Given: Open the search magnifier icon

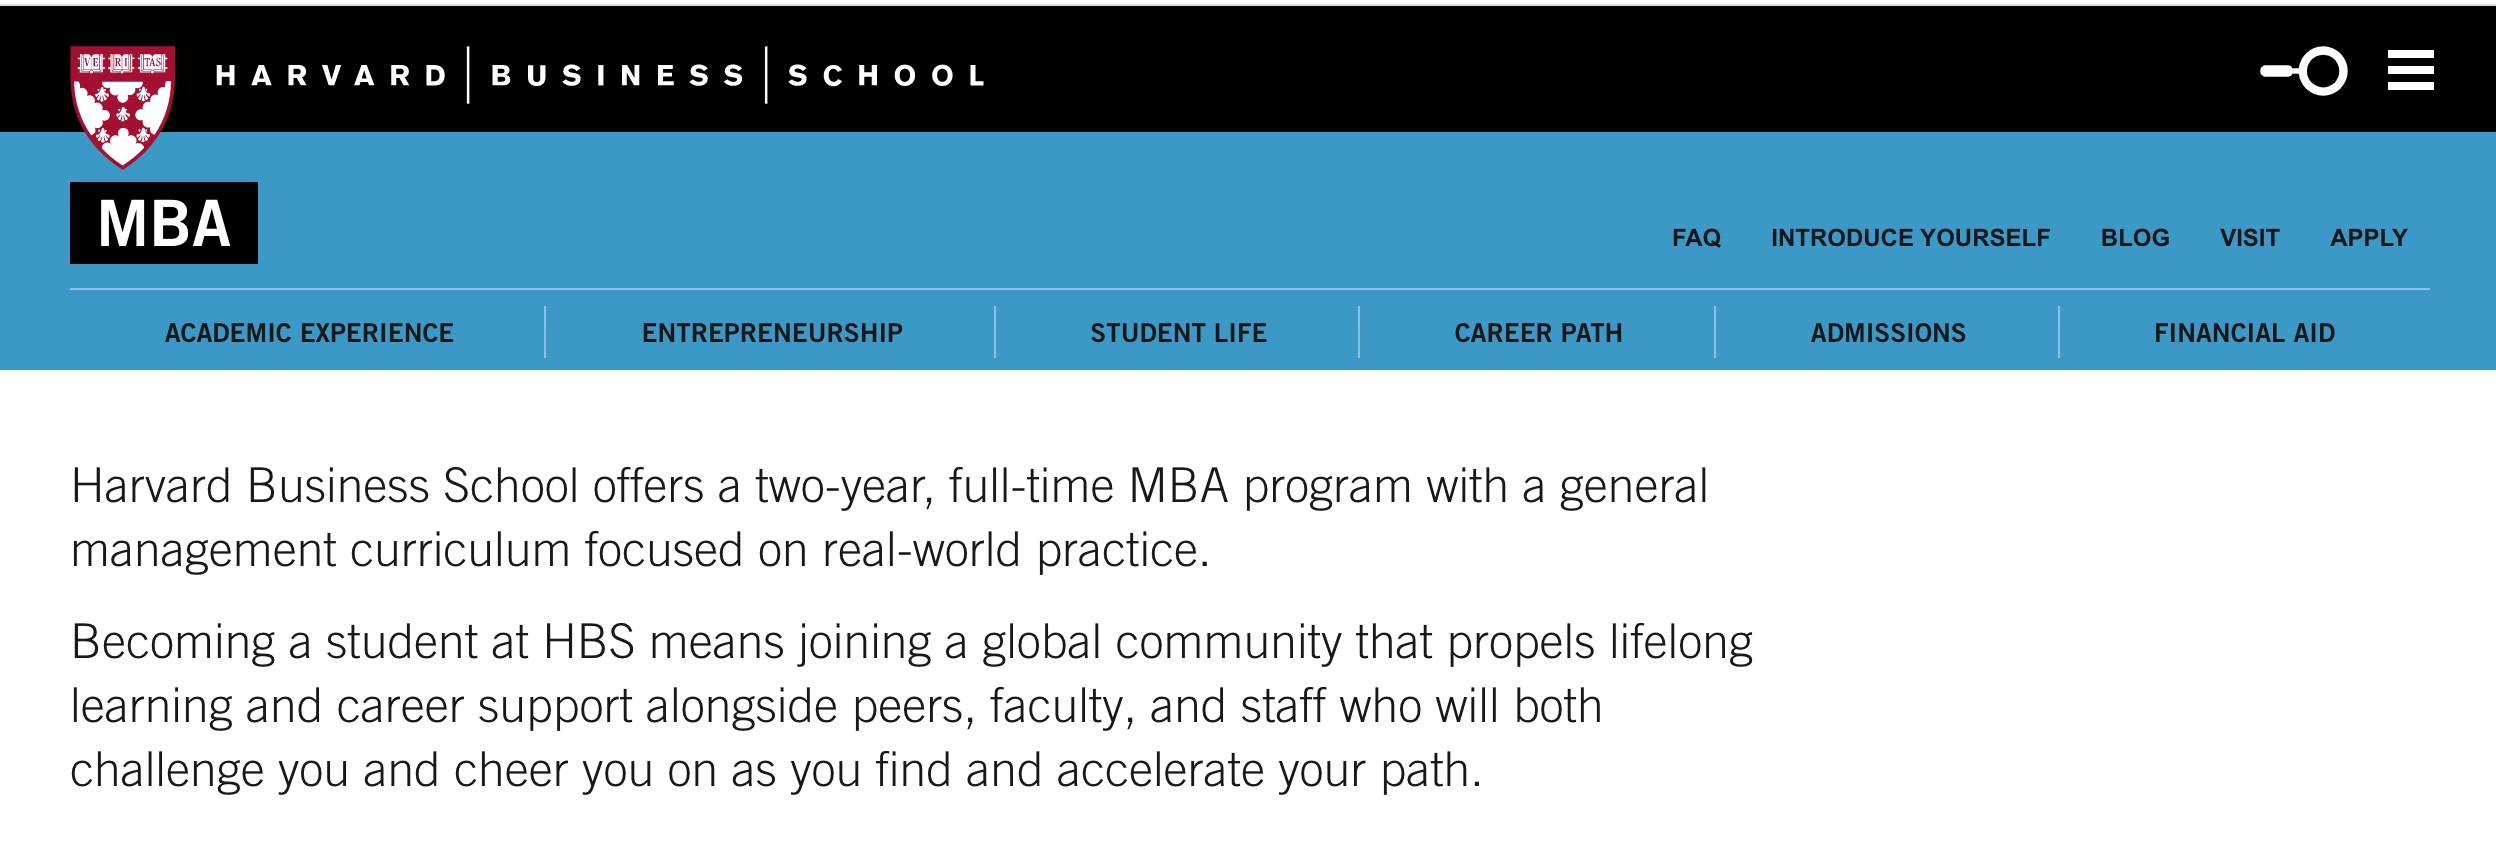Looking at the screenshot, I should (x=2306, y=71).
